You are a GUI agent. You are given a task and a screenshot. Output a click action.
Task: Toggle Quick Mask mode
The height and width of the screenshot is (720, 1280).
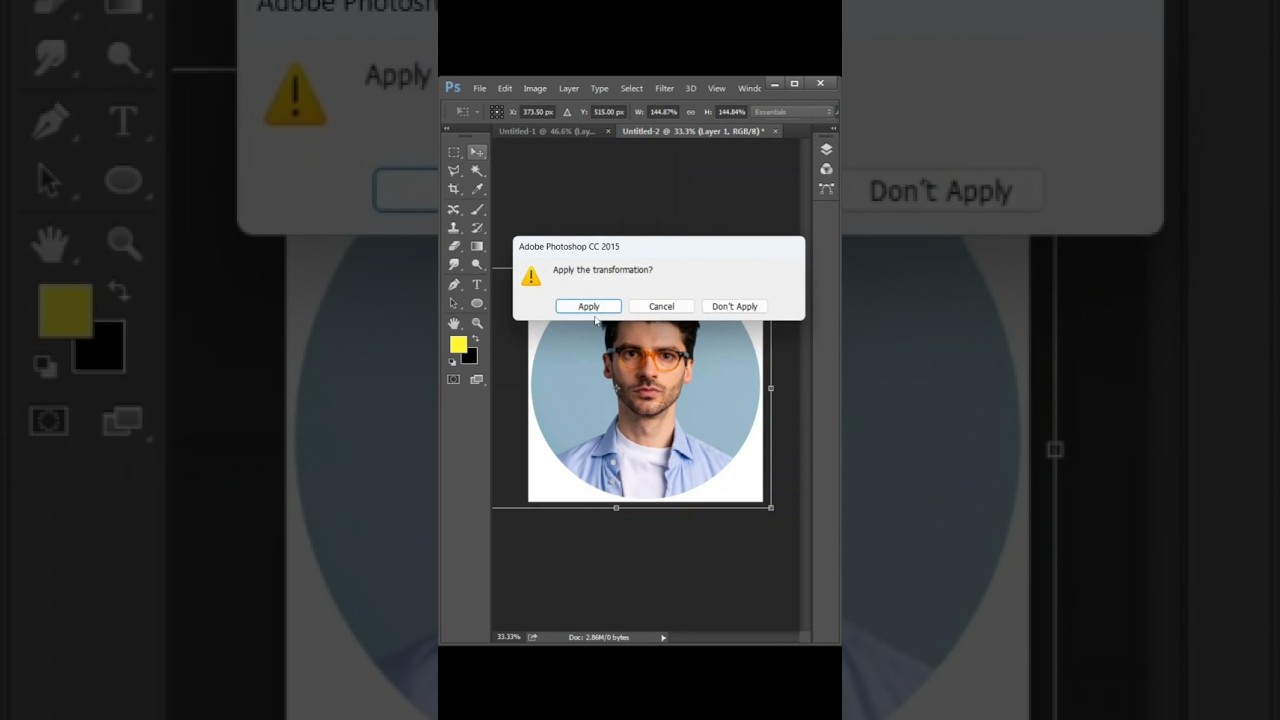coord(454,380)
